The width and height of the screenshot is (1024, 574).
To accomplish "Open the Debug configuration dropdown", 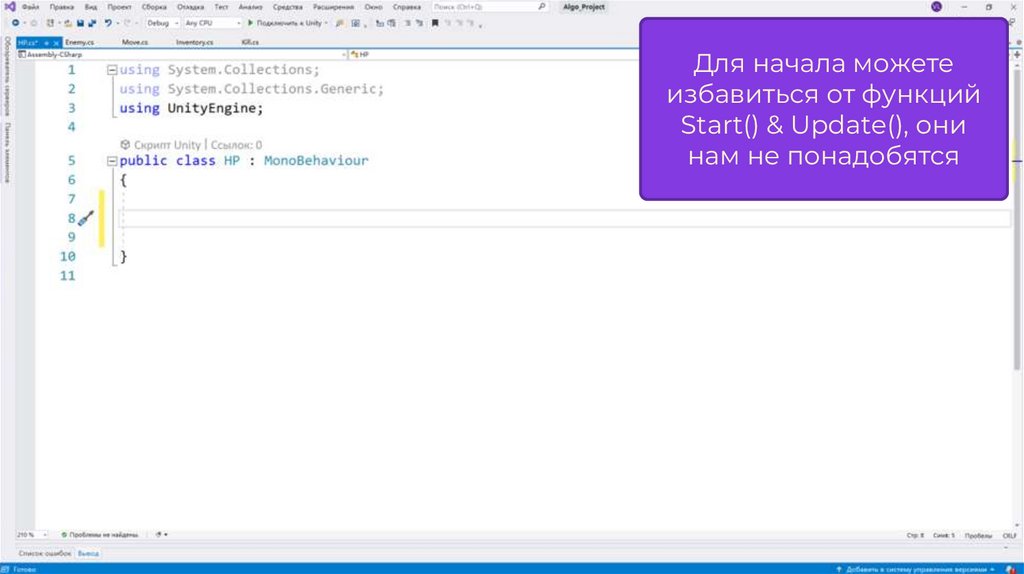I will pyautogui.click(x=162, y=23).
